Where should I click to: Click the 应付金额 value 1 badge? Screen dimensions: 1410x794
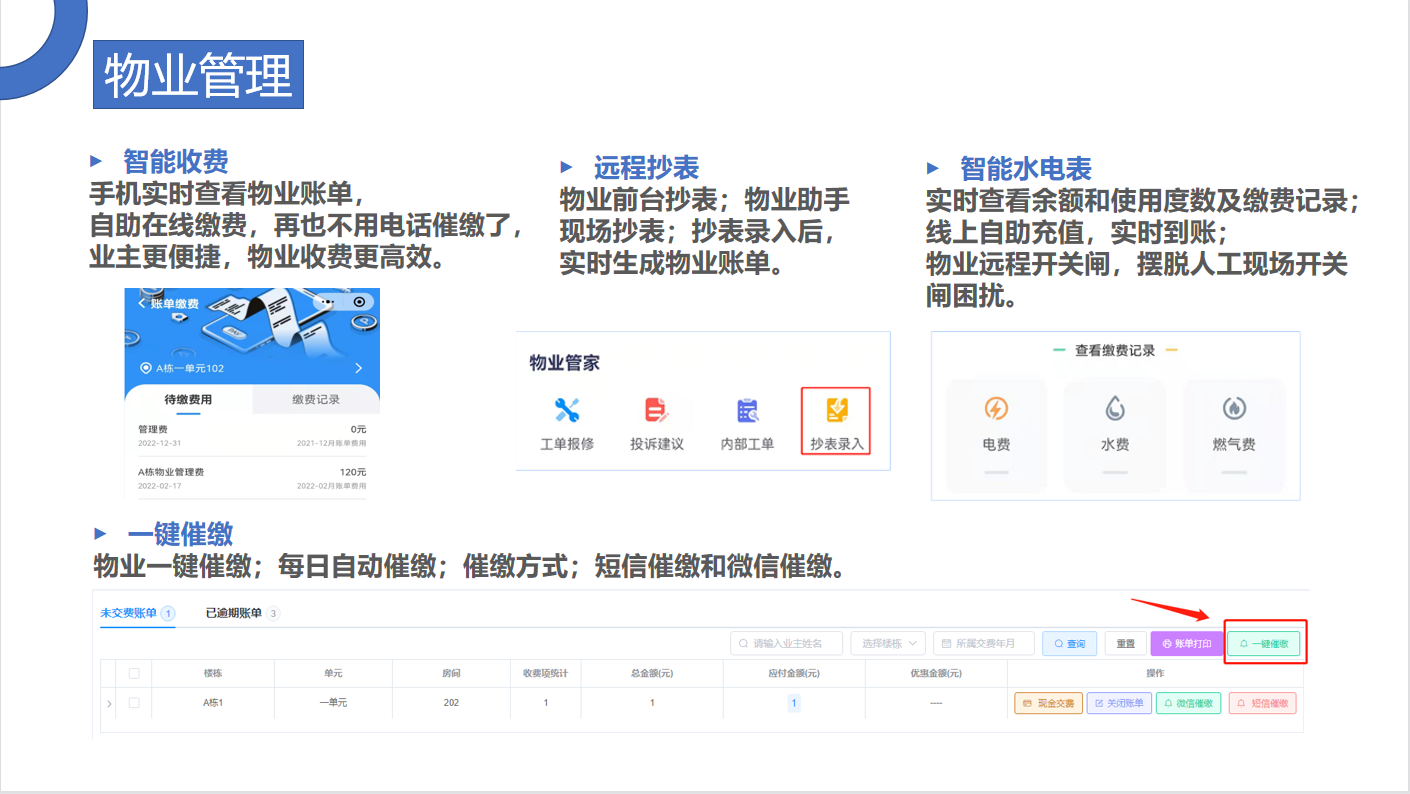click(794, 703)
